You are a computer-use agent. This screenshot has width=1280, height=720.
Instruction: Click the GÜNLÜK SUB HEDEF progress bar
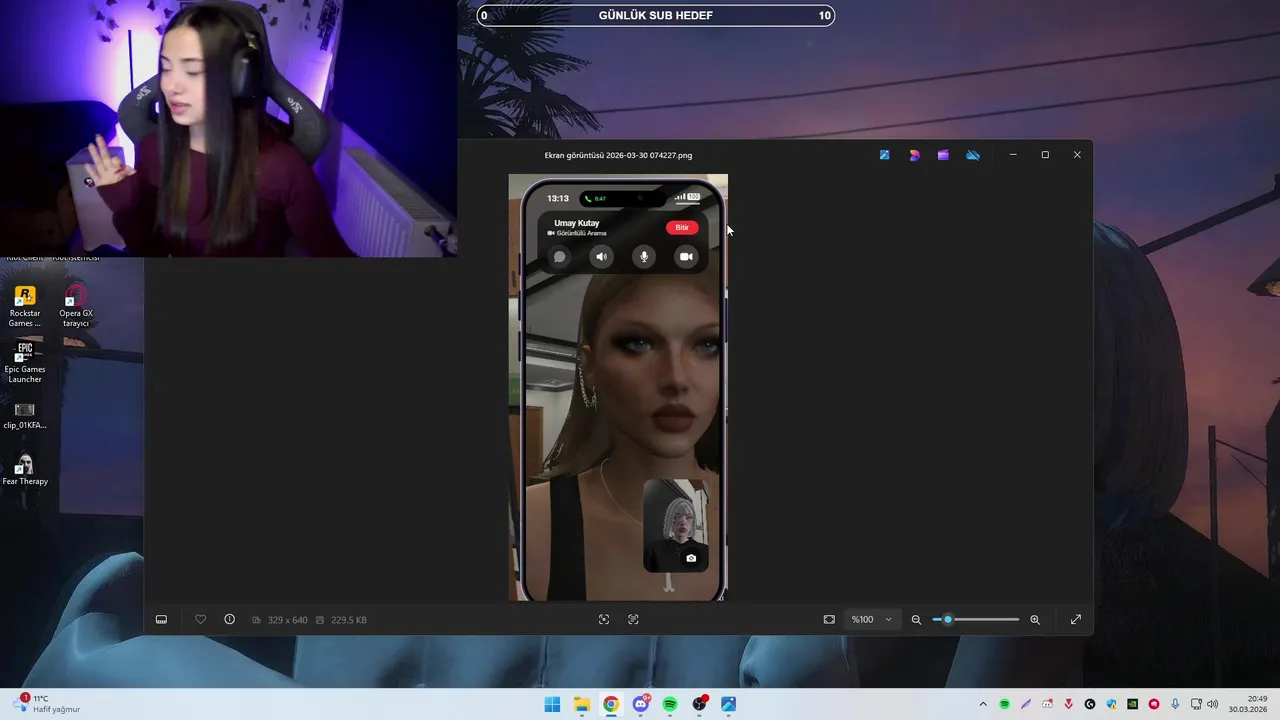656,15
